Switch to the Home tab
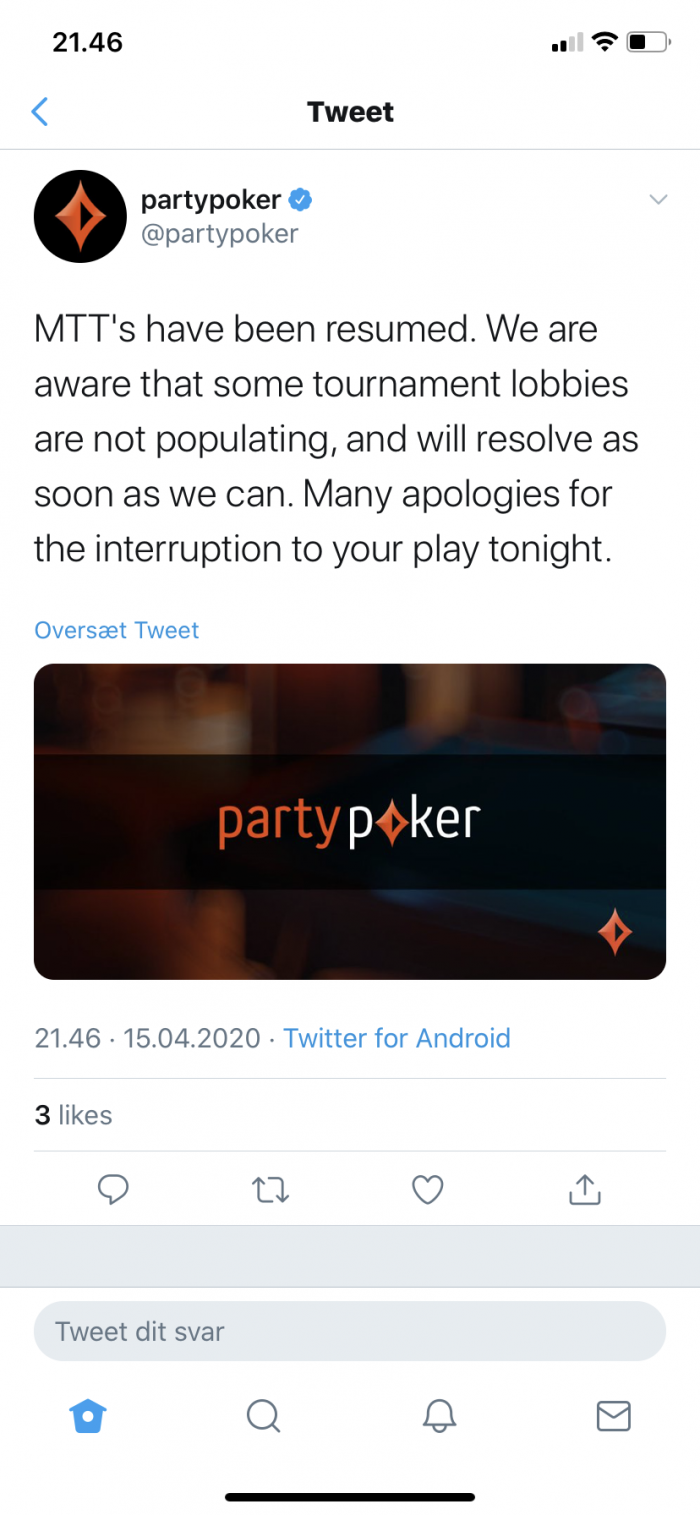The width and height of the screenshot is (700, 1515). click(88, 1415)
